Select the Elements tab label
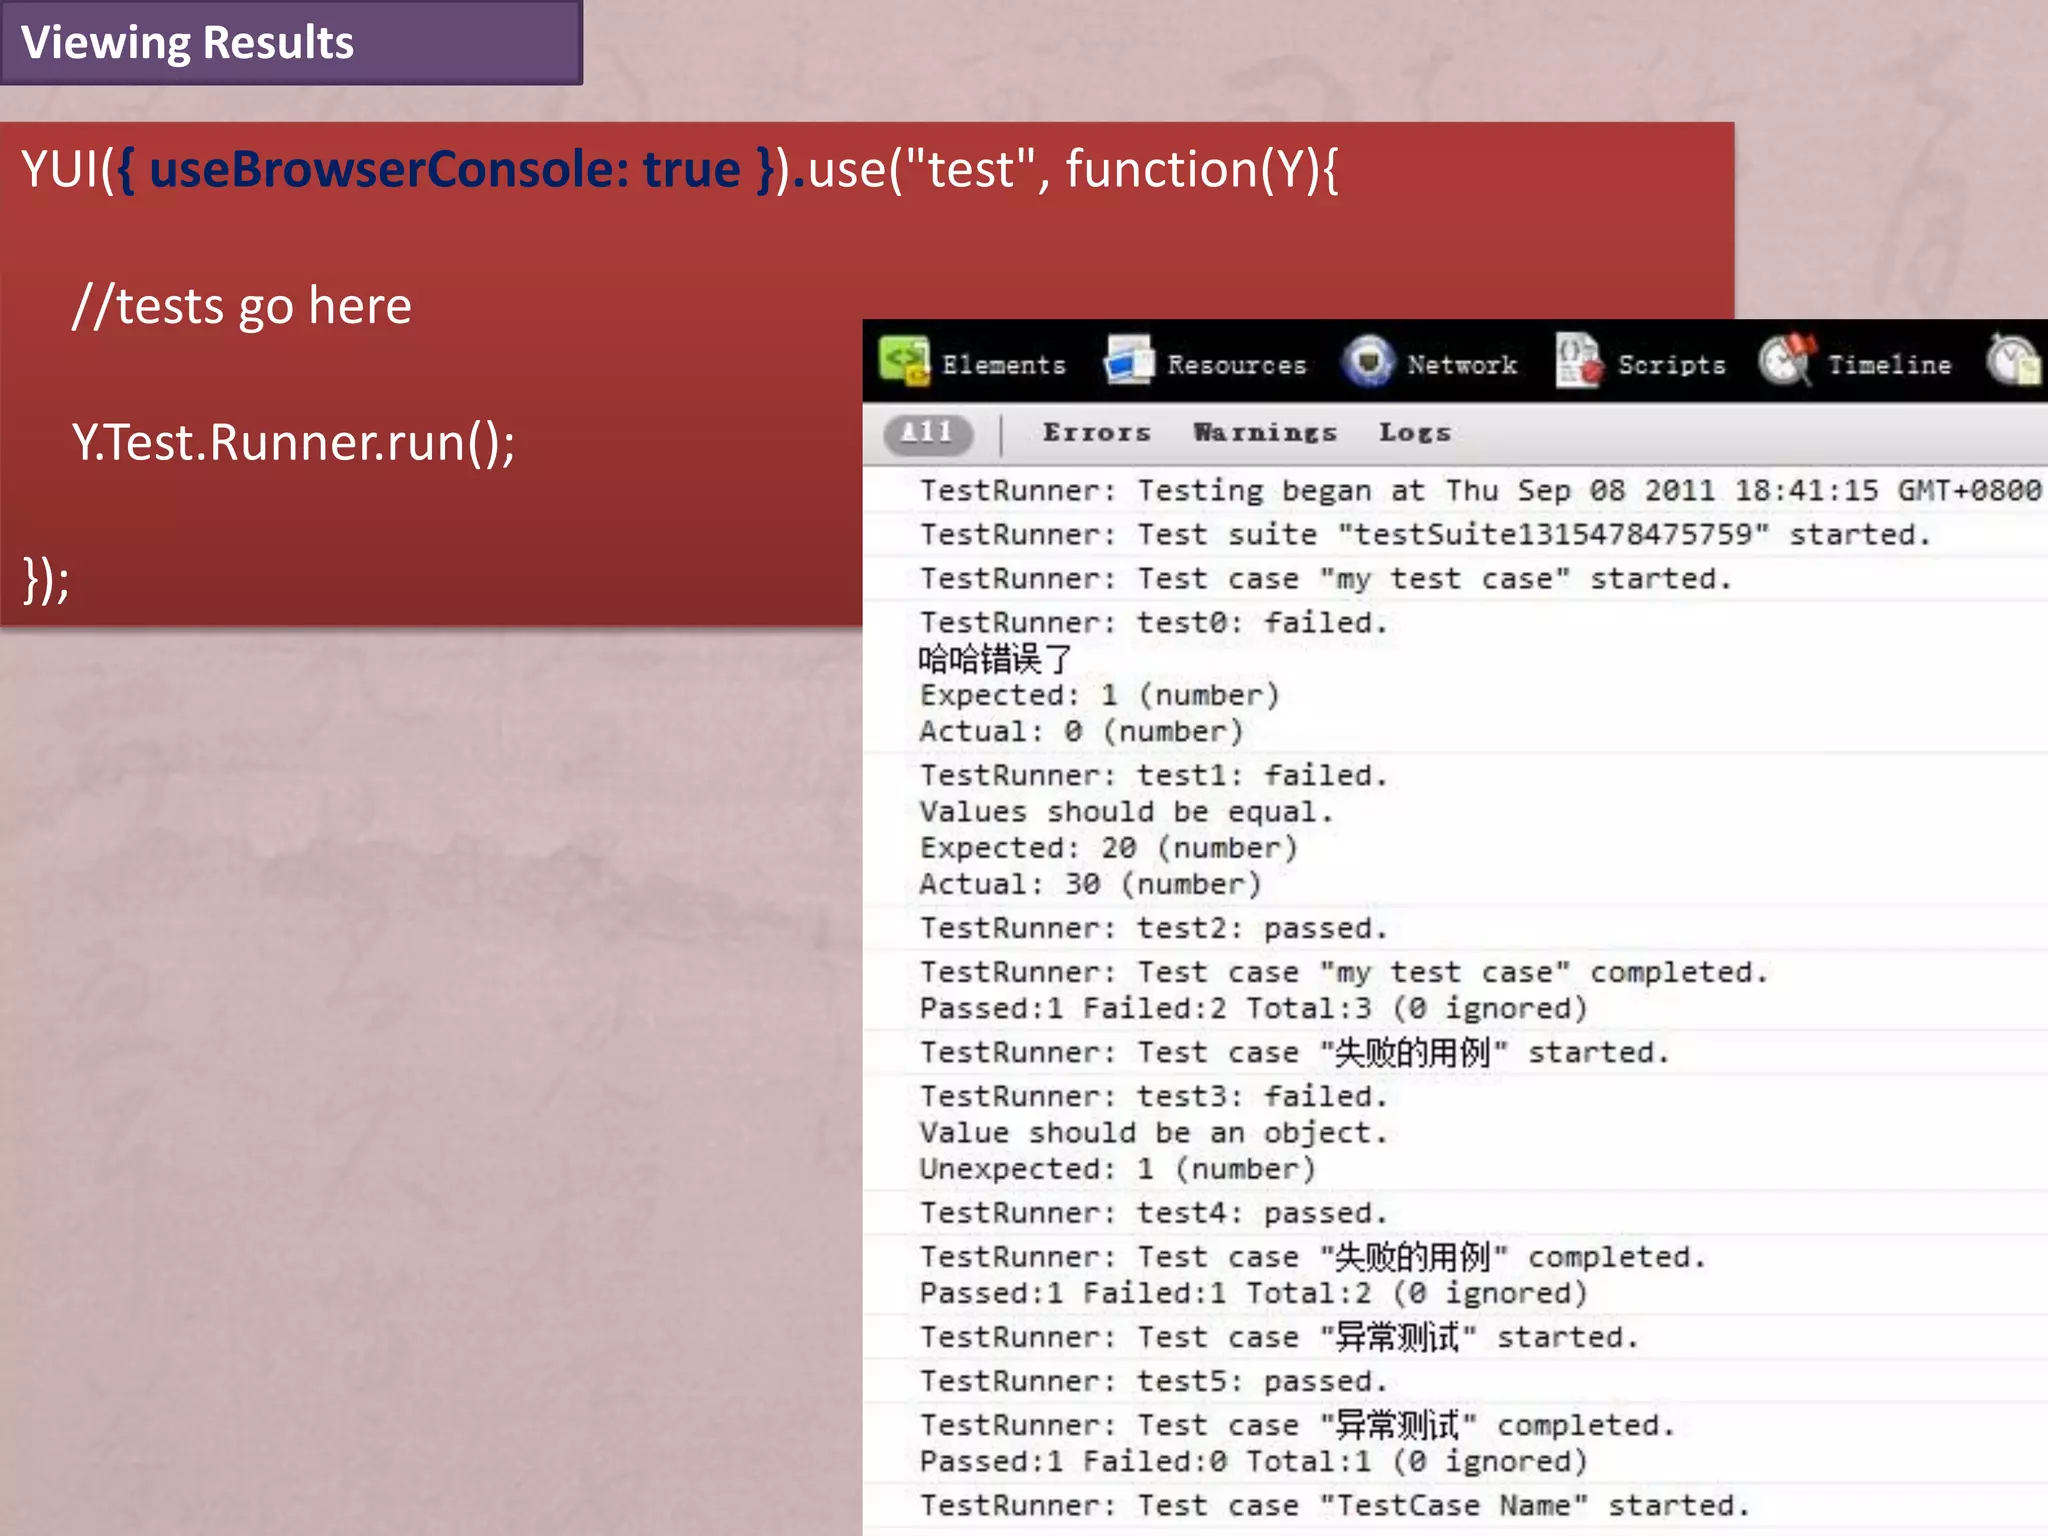The height and width of the screenshot is (1536, 2048). point(1004,365)
